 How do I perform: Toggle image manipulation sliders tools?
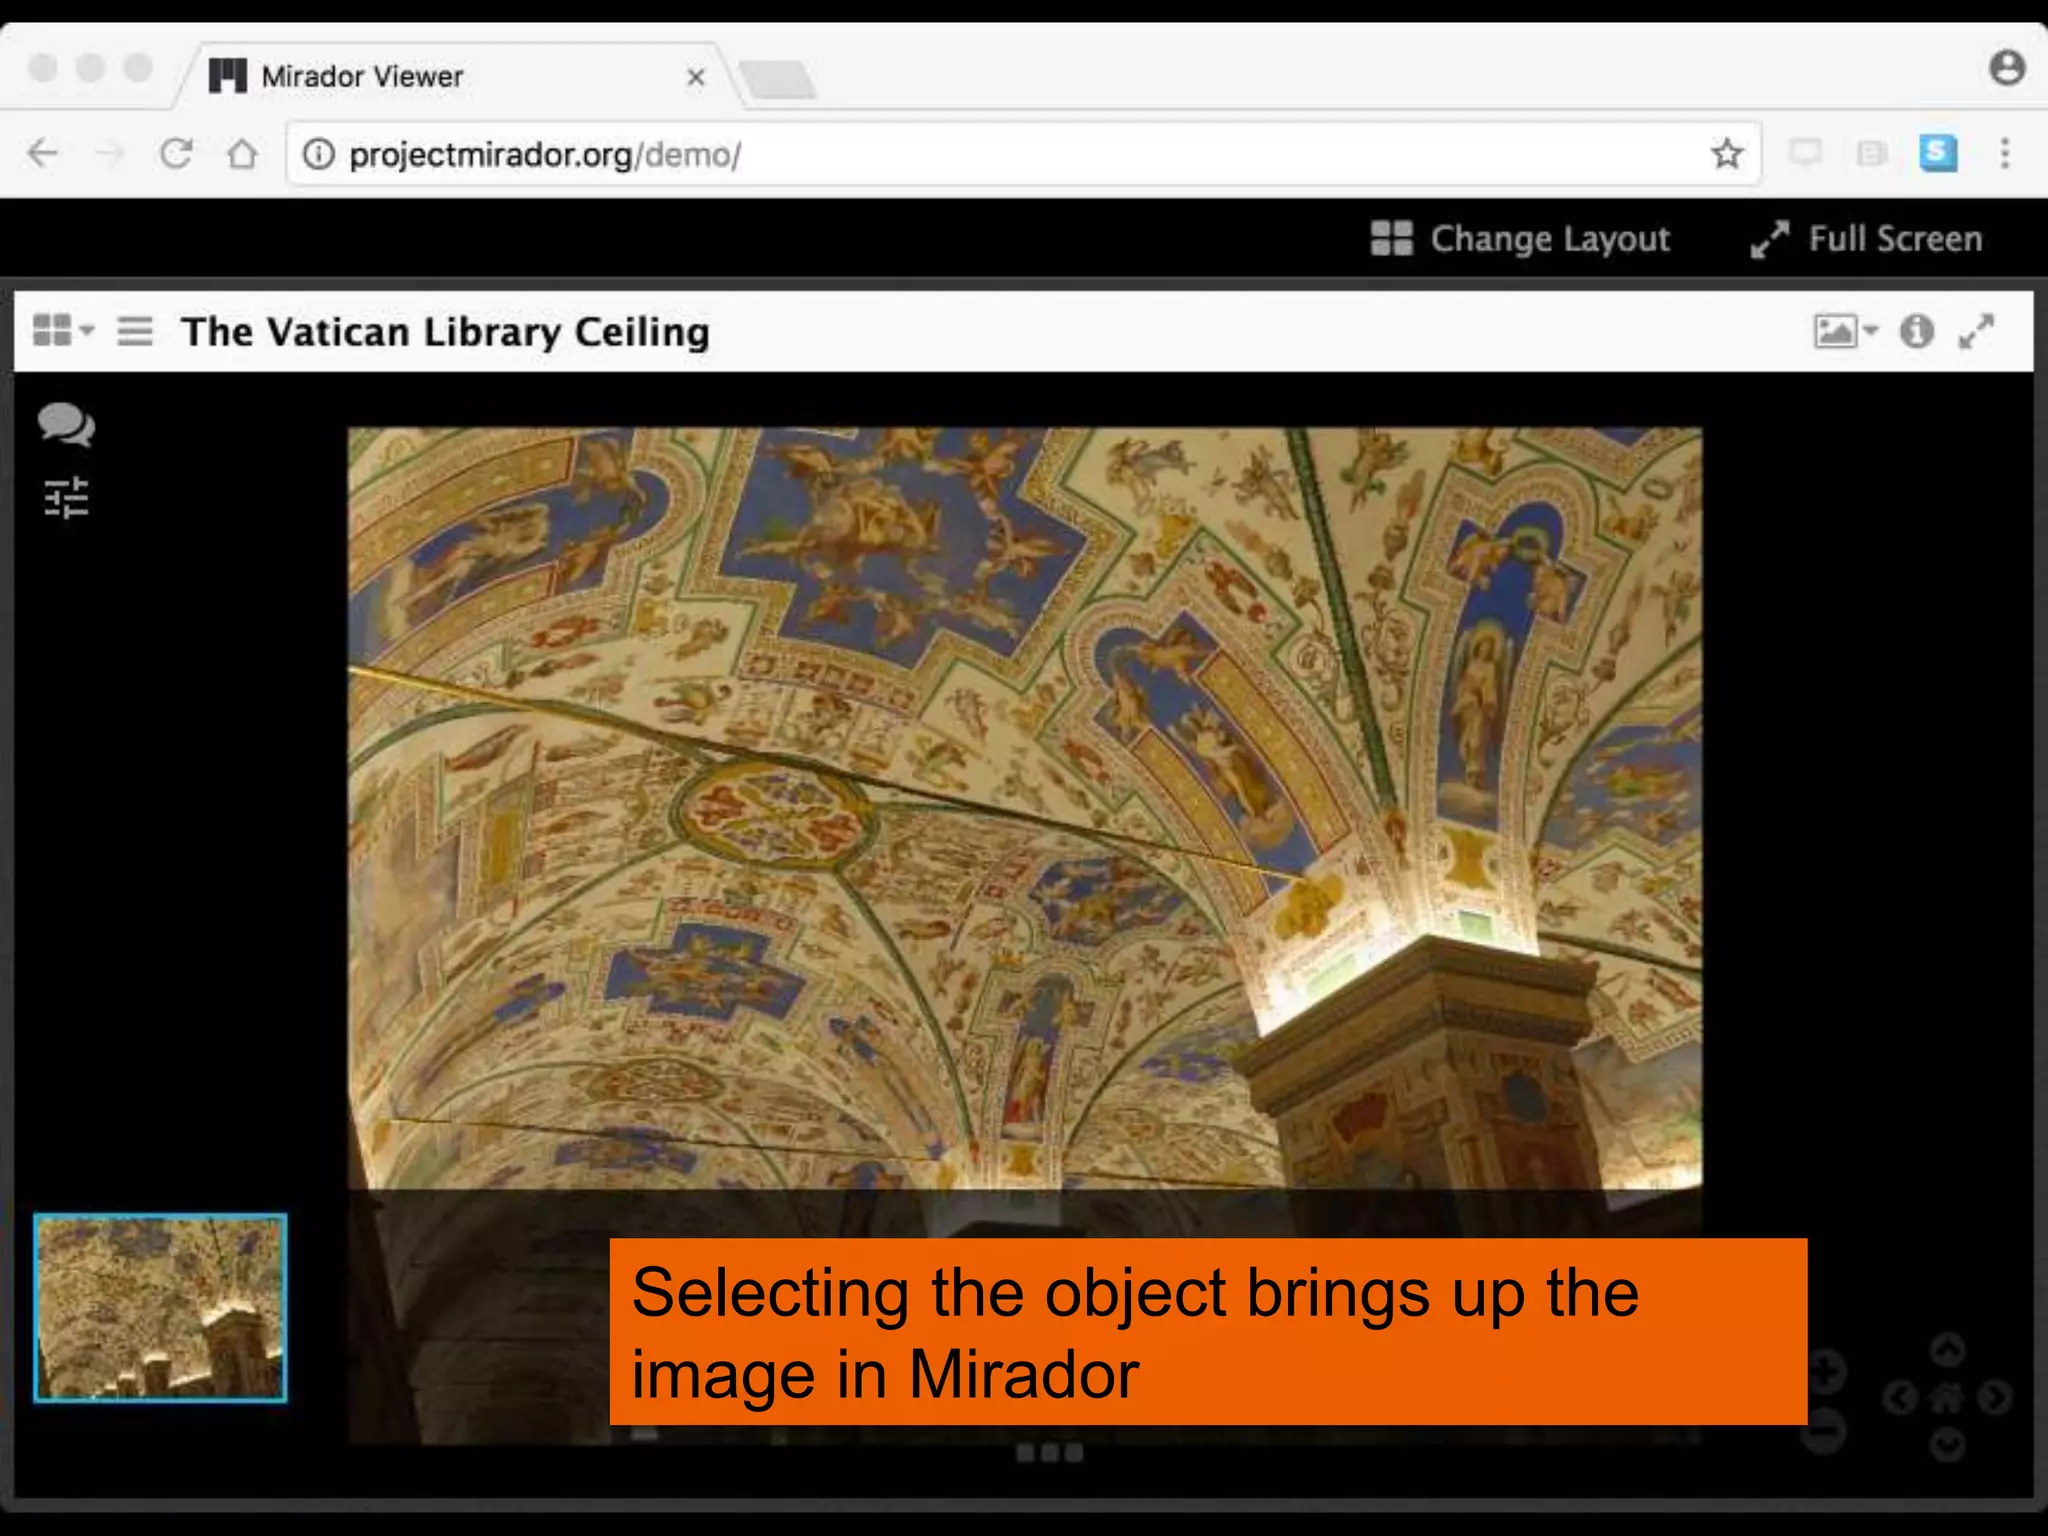tap(66, 497)
